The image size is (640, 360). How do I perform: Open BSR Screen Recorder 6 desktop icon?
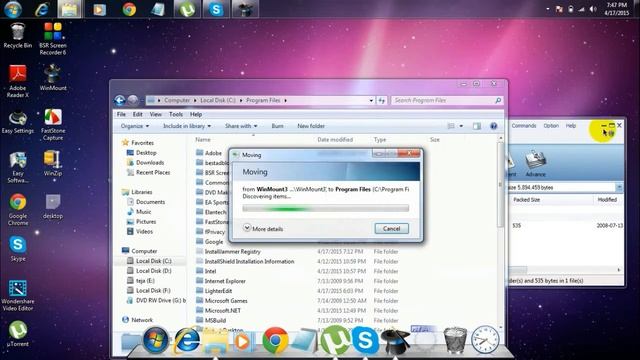click(53, 38)
